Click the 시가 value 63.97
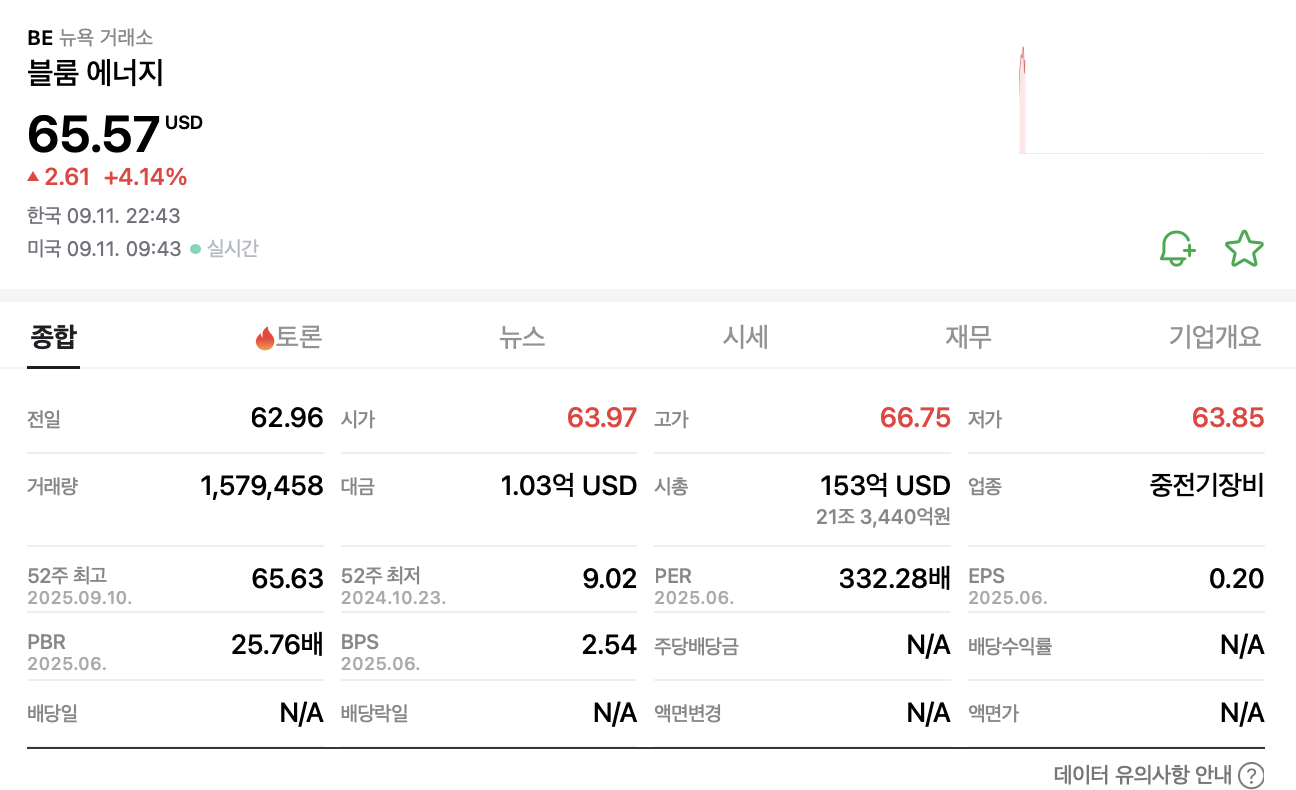Viewport: 1296px width, 790px height. 601,418
